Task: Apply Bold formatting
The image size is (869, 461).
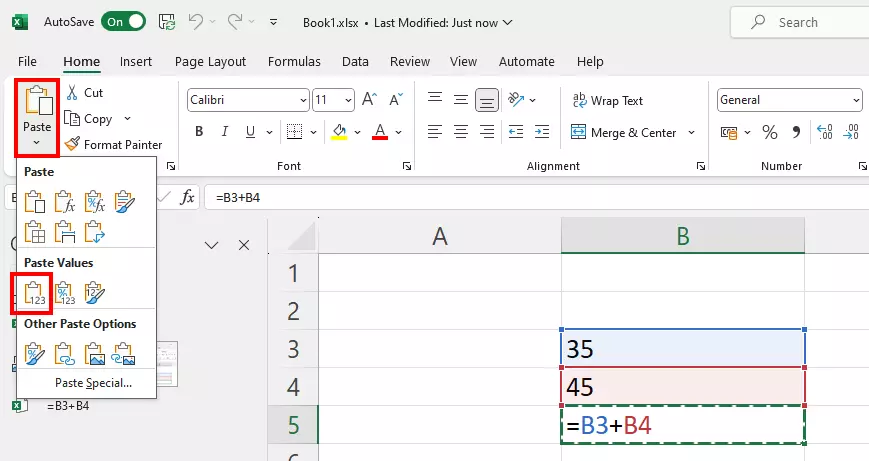Action: click(199, 132)
